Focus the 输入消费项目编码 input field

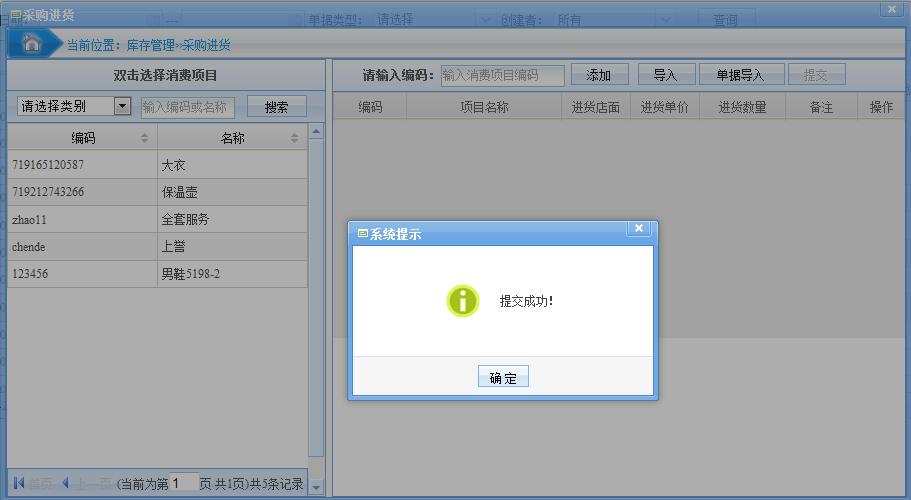[502, 75]
